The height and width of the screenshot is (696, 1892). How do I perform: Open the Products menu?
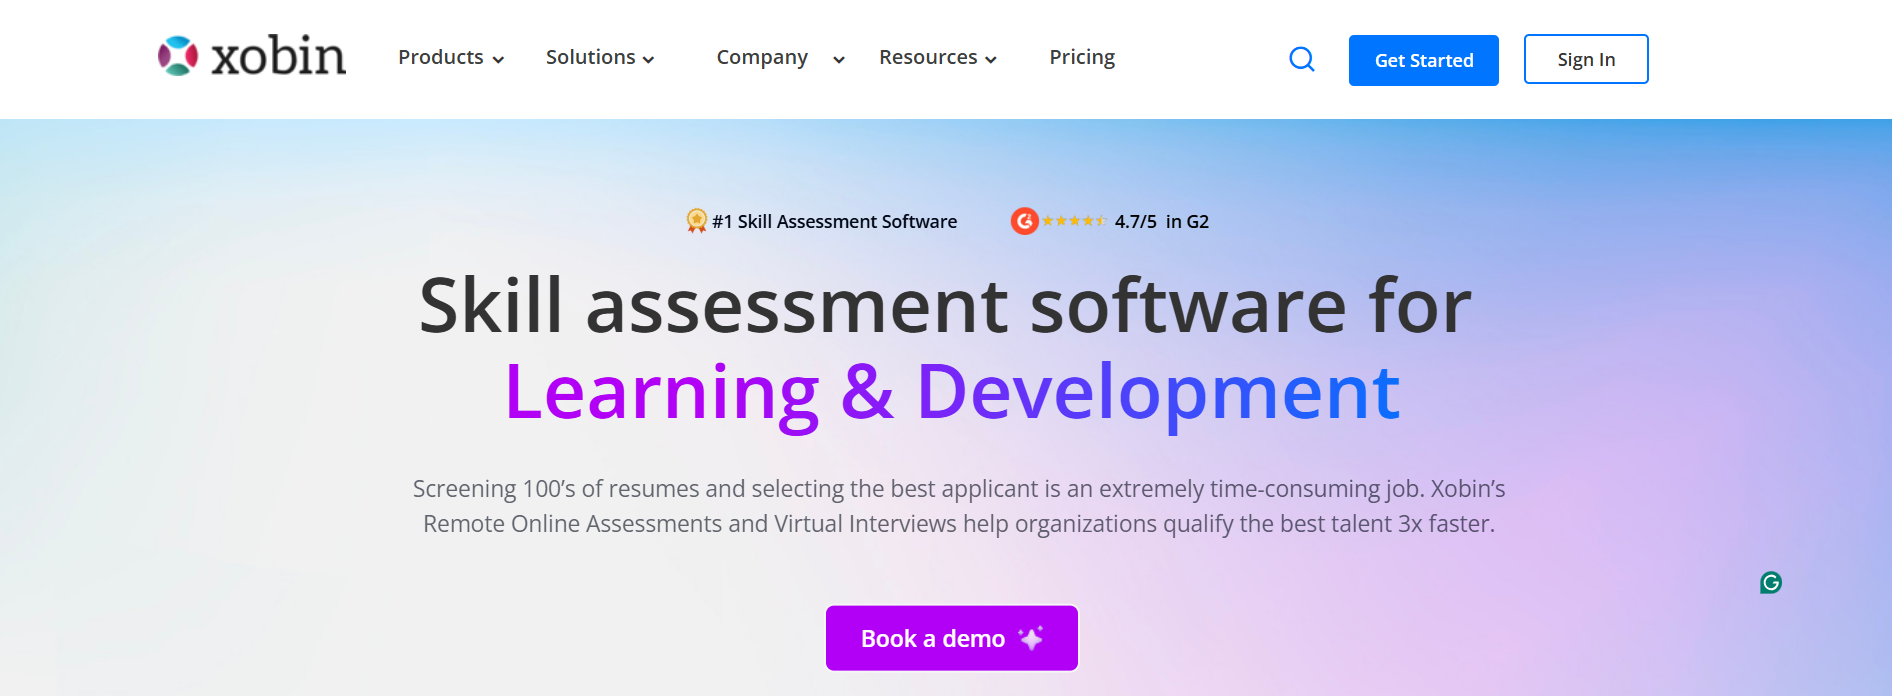[x=441, y=57]
